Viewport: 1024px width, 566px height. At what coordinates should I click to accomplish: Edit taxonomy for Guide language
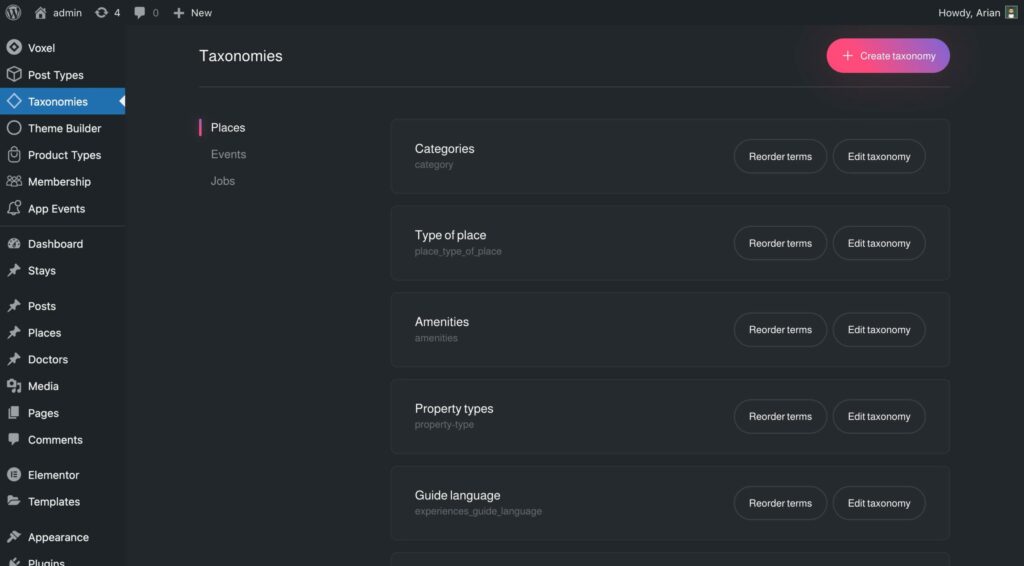879,503
